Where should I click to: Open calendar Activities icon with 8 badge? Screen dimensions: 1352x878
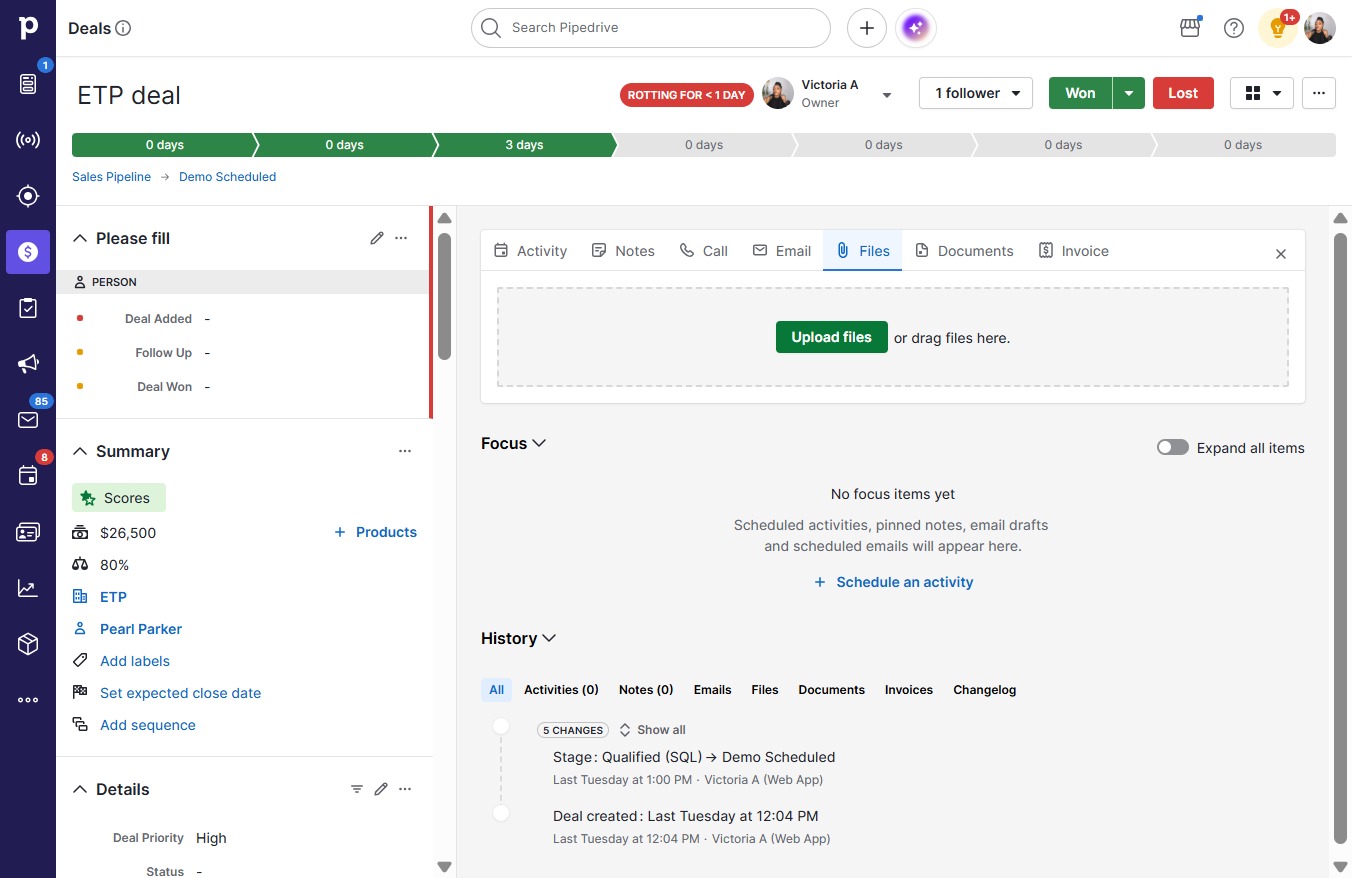pyautogui.click(x=28, y=476)
